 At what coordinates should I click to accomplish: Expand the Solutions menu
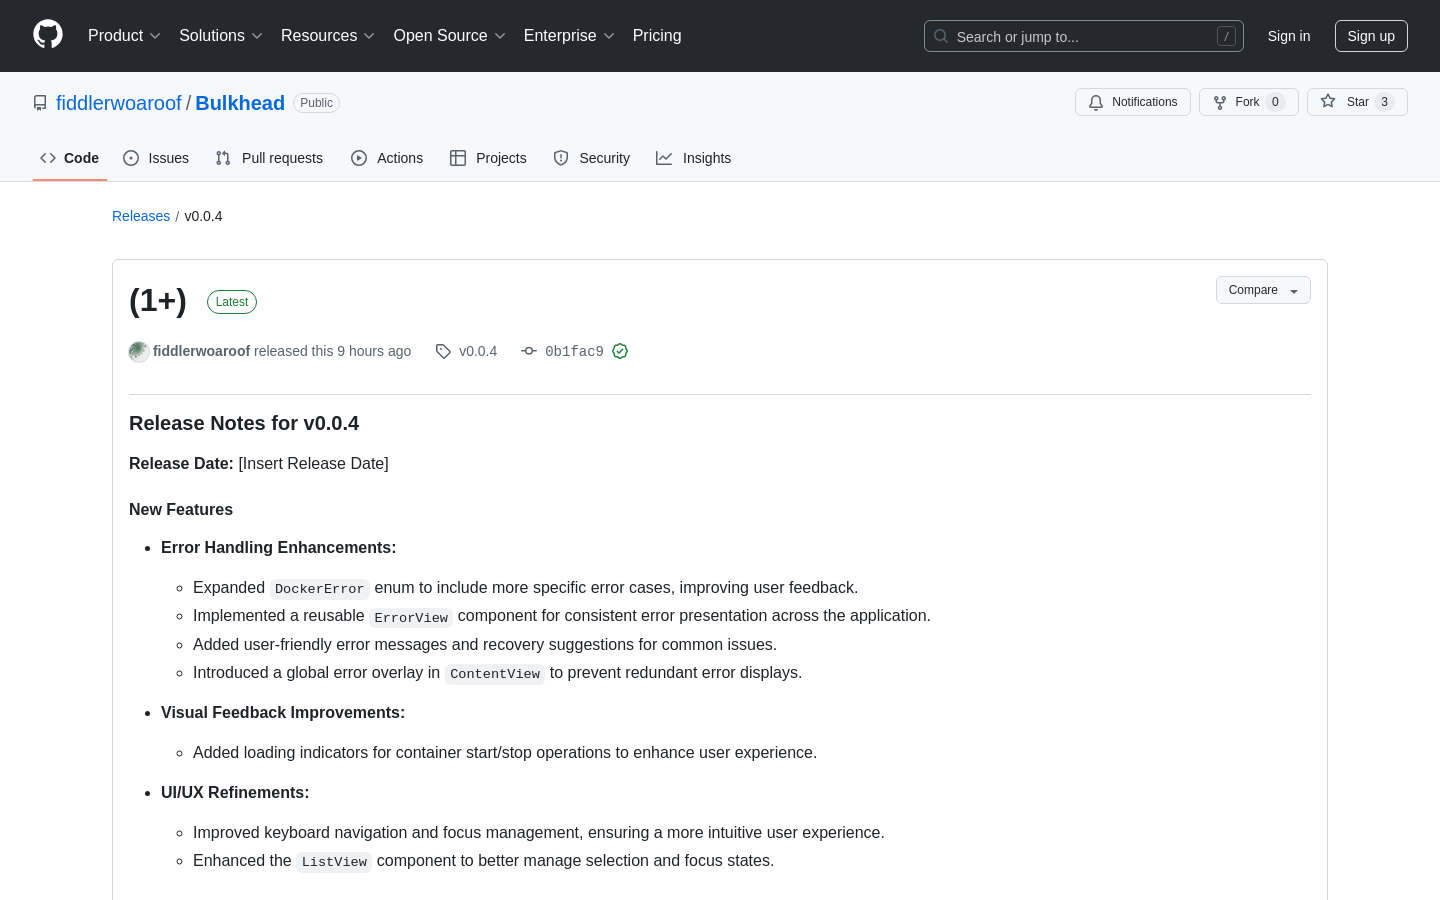pos(221,36)
